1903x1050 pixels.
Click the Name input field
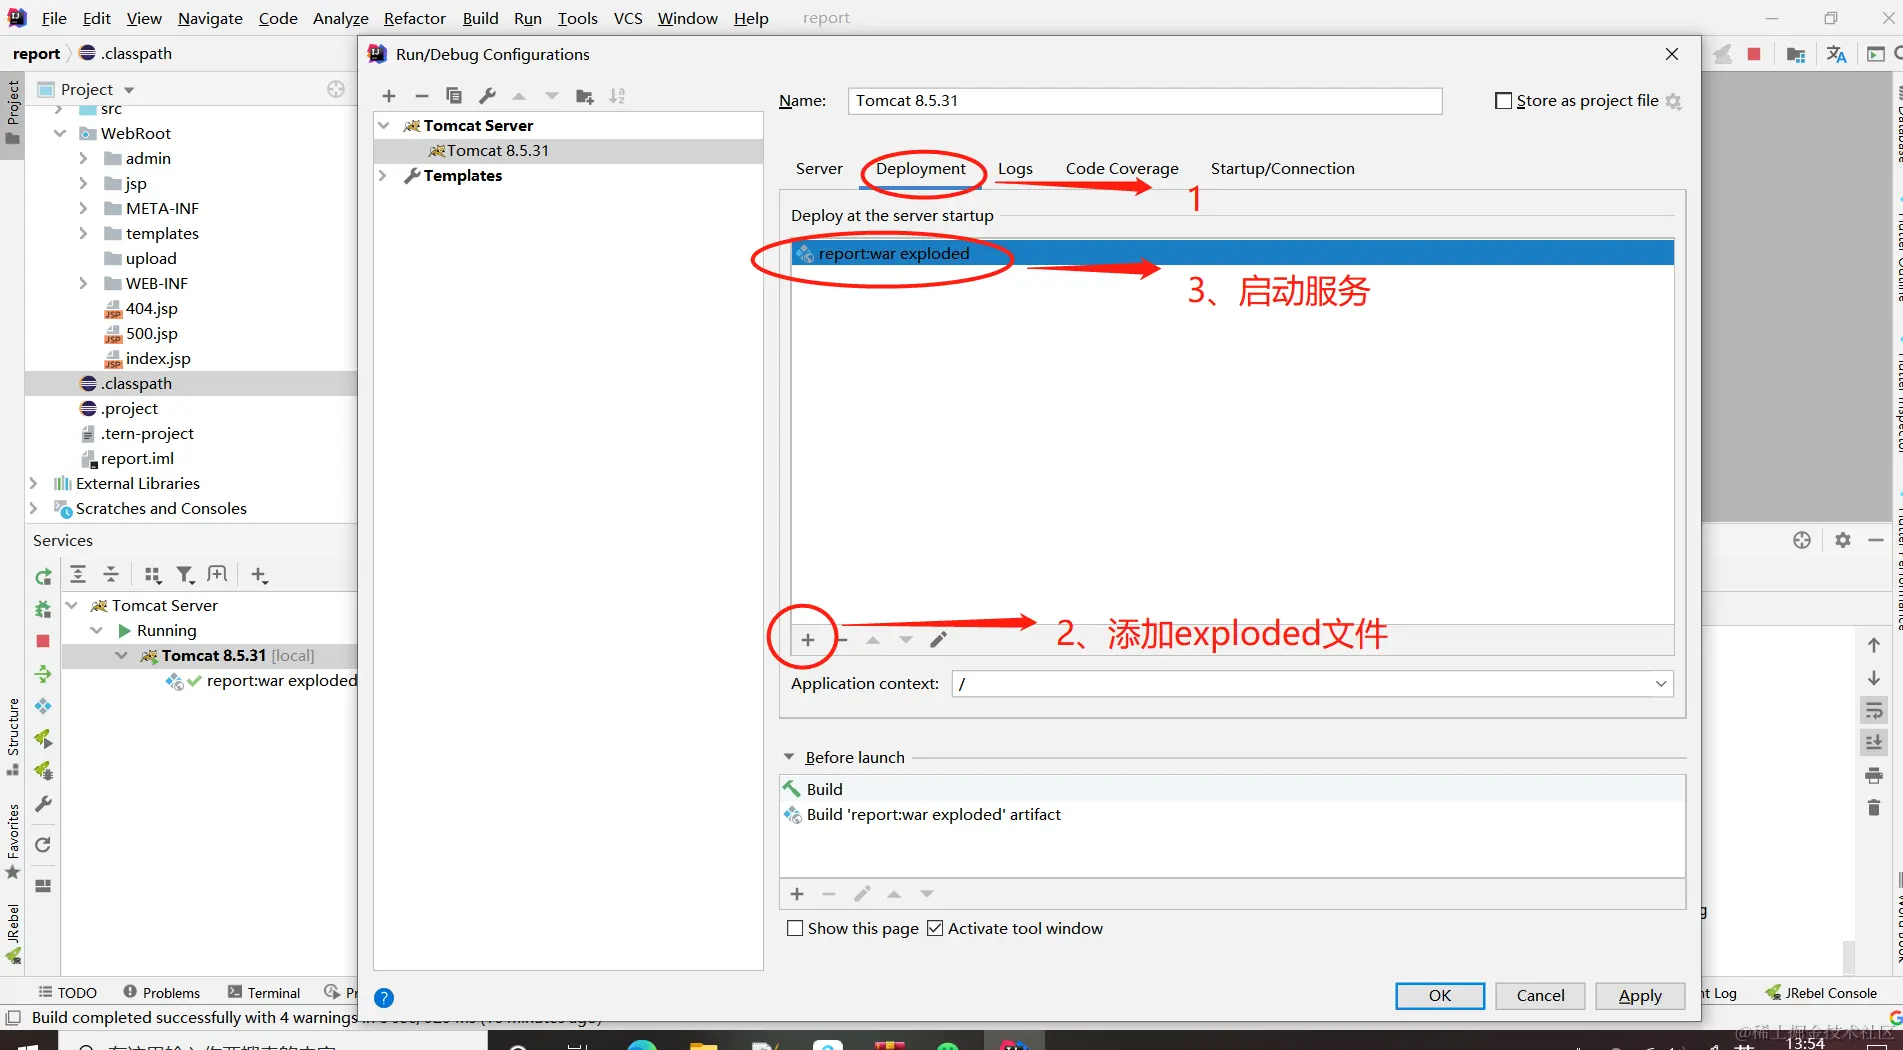pos(1145,101)
